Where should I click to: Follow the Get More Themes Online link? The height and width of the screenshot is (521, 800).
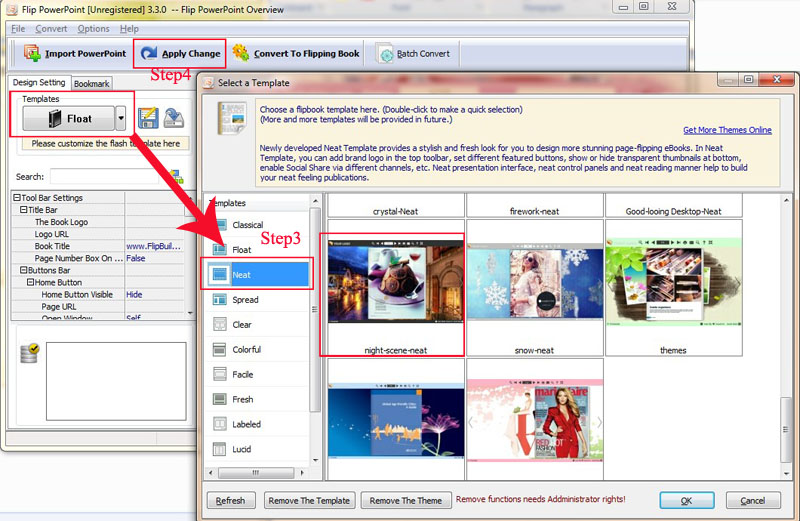(x=727, y=130)
